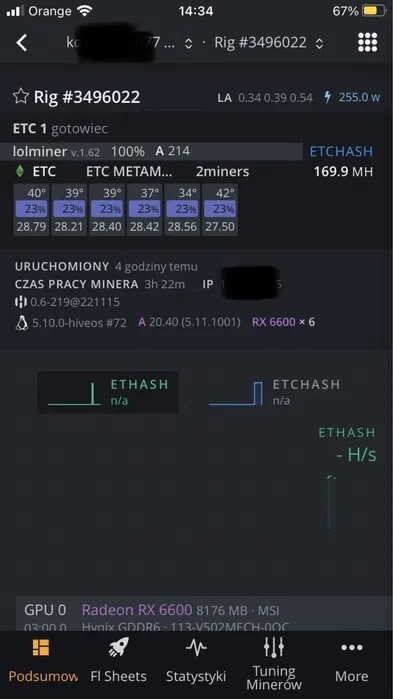Tap the lightning power consumption icon
Screen dimensions: 393x699
328,97
